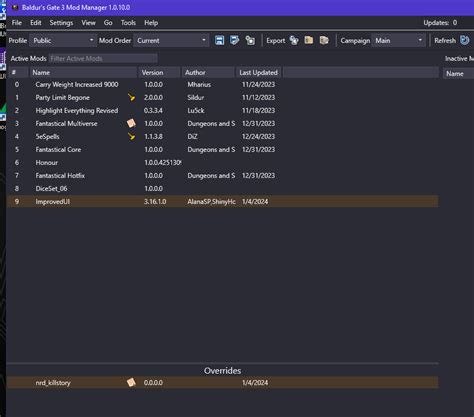The image size is (474, 417).
Task: Select the Fantastical Core mod
Action: [223, 149]
